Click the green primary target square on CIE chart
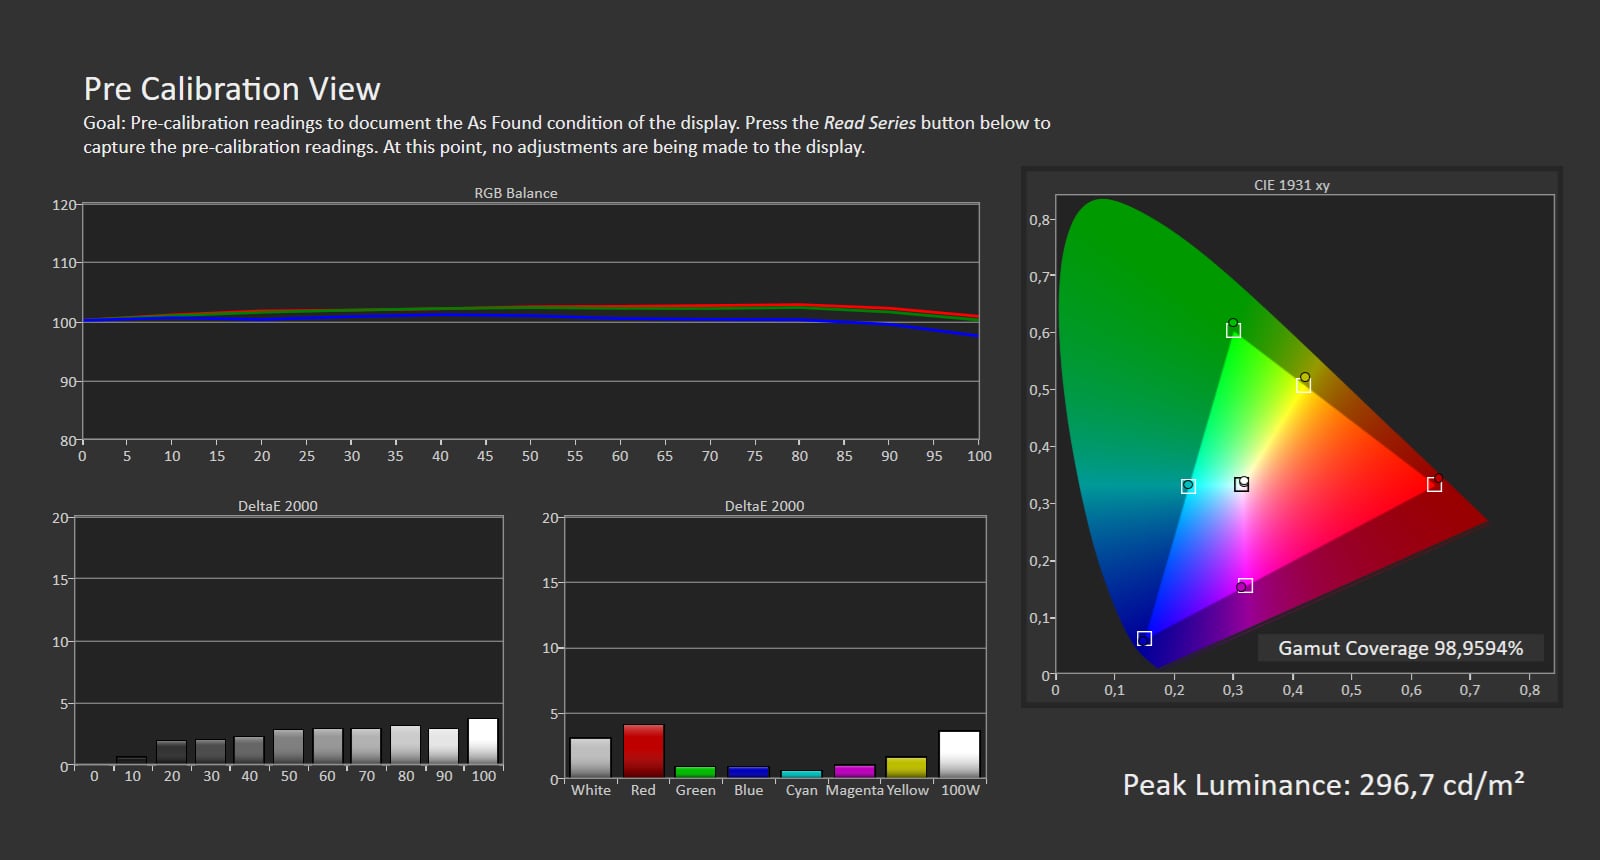Image resolution: width=1600 pixels, height=860 pixels. 1233,330
